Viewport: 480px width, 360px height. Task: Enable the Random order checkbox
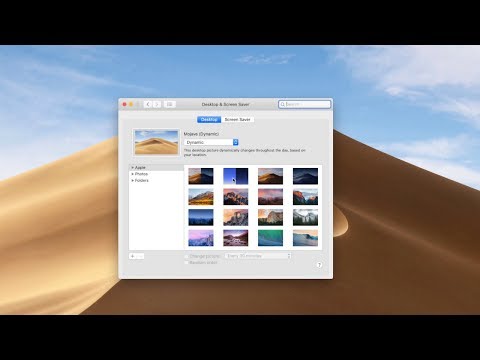pos(186,263)
